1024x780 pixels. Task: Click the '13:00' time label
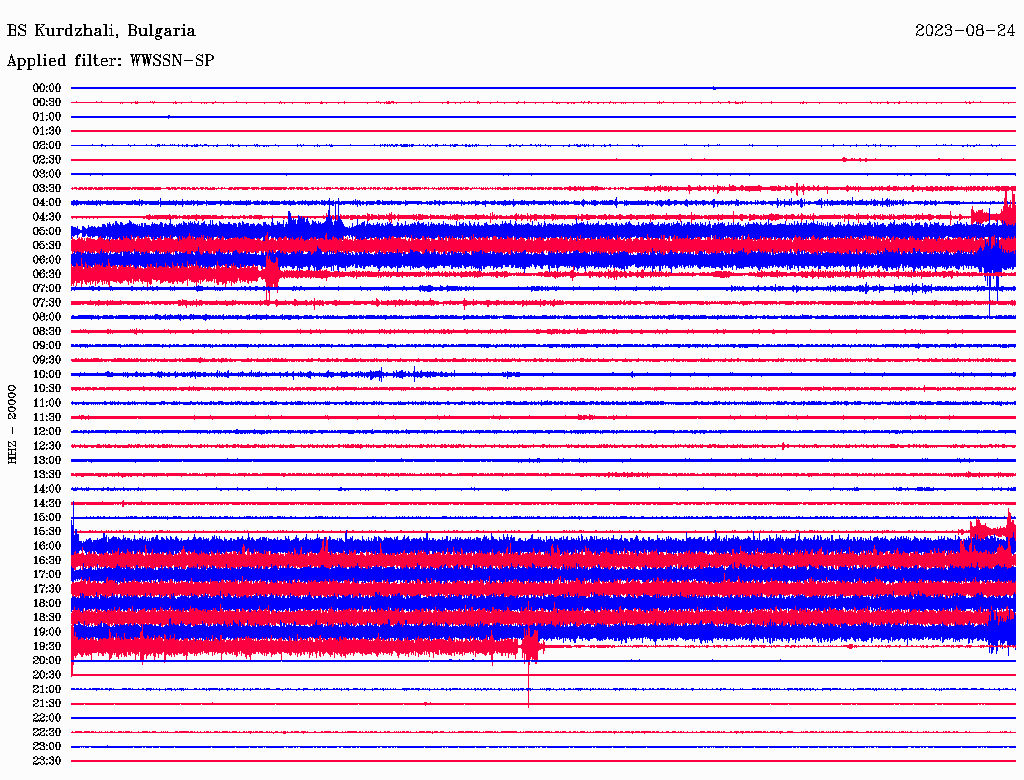[47, 460]
